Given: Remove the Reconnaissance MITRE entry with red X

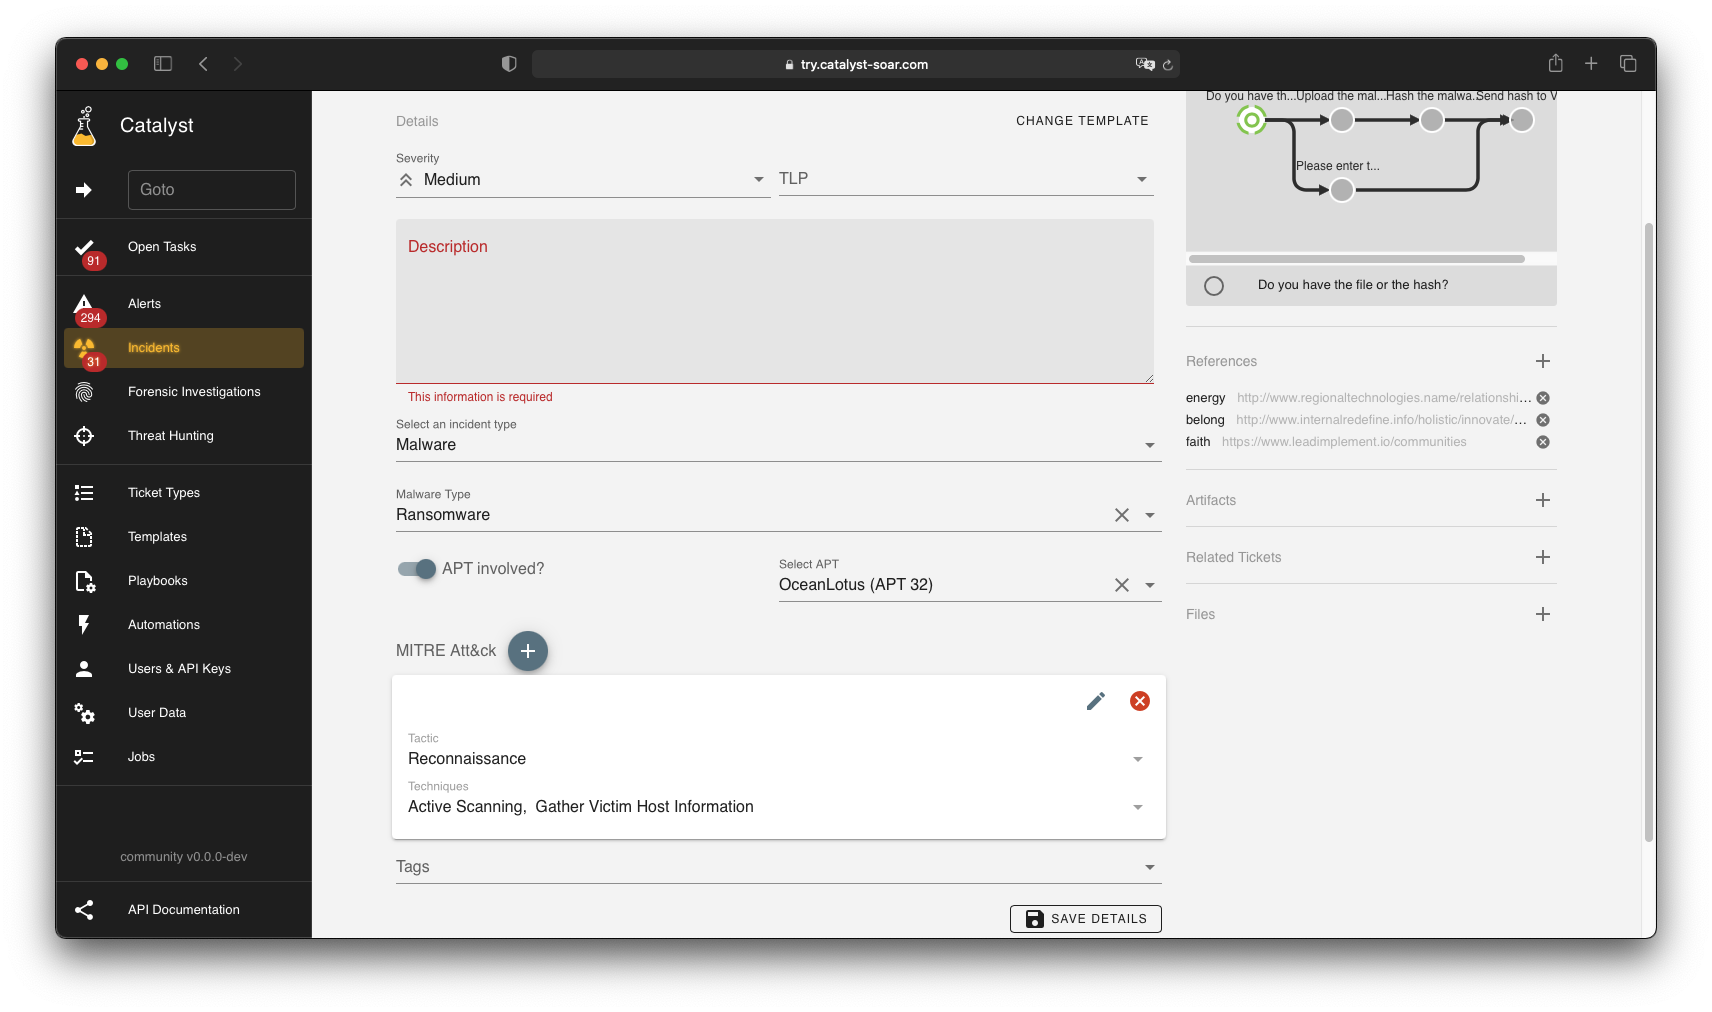Looking at the screenshot, I should click(x=1139, y=701).
